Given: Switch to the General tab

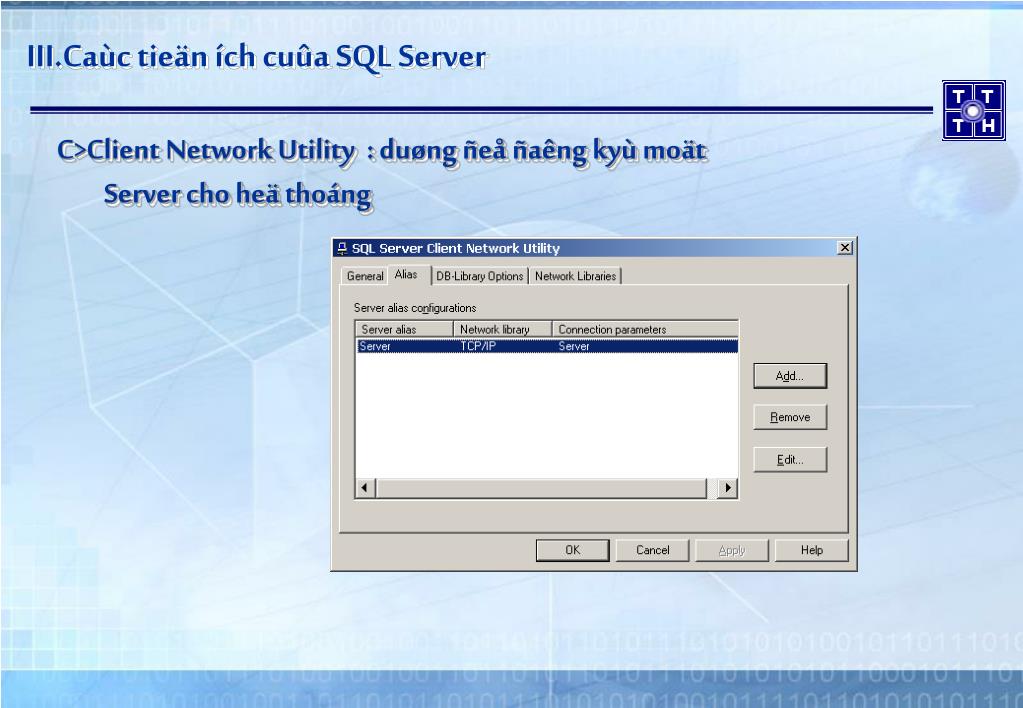Looking at the screenshot, I should 365,276.
